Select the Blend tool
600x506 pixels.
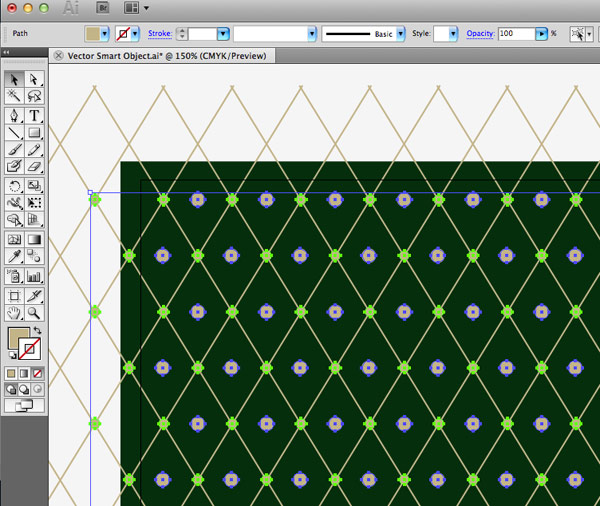pyautogui.click(x=34, y=256)
